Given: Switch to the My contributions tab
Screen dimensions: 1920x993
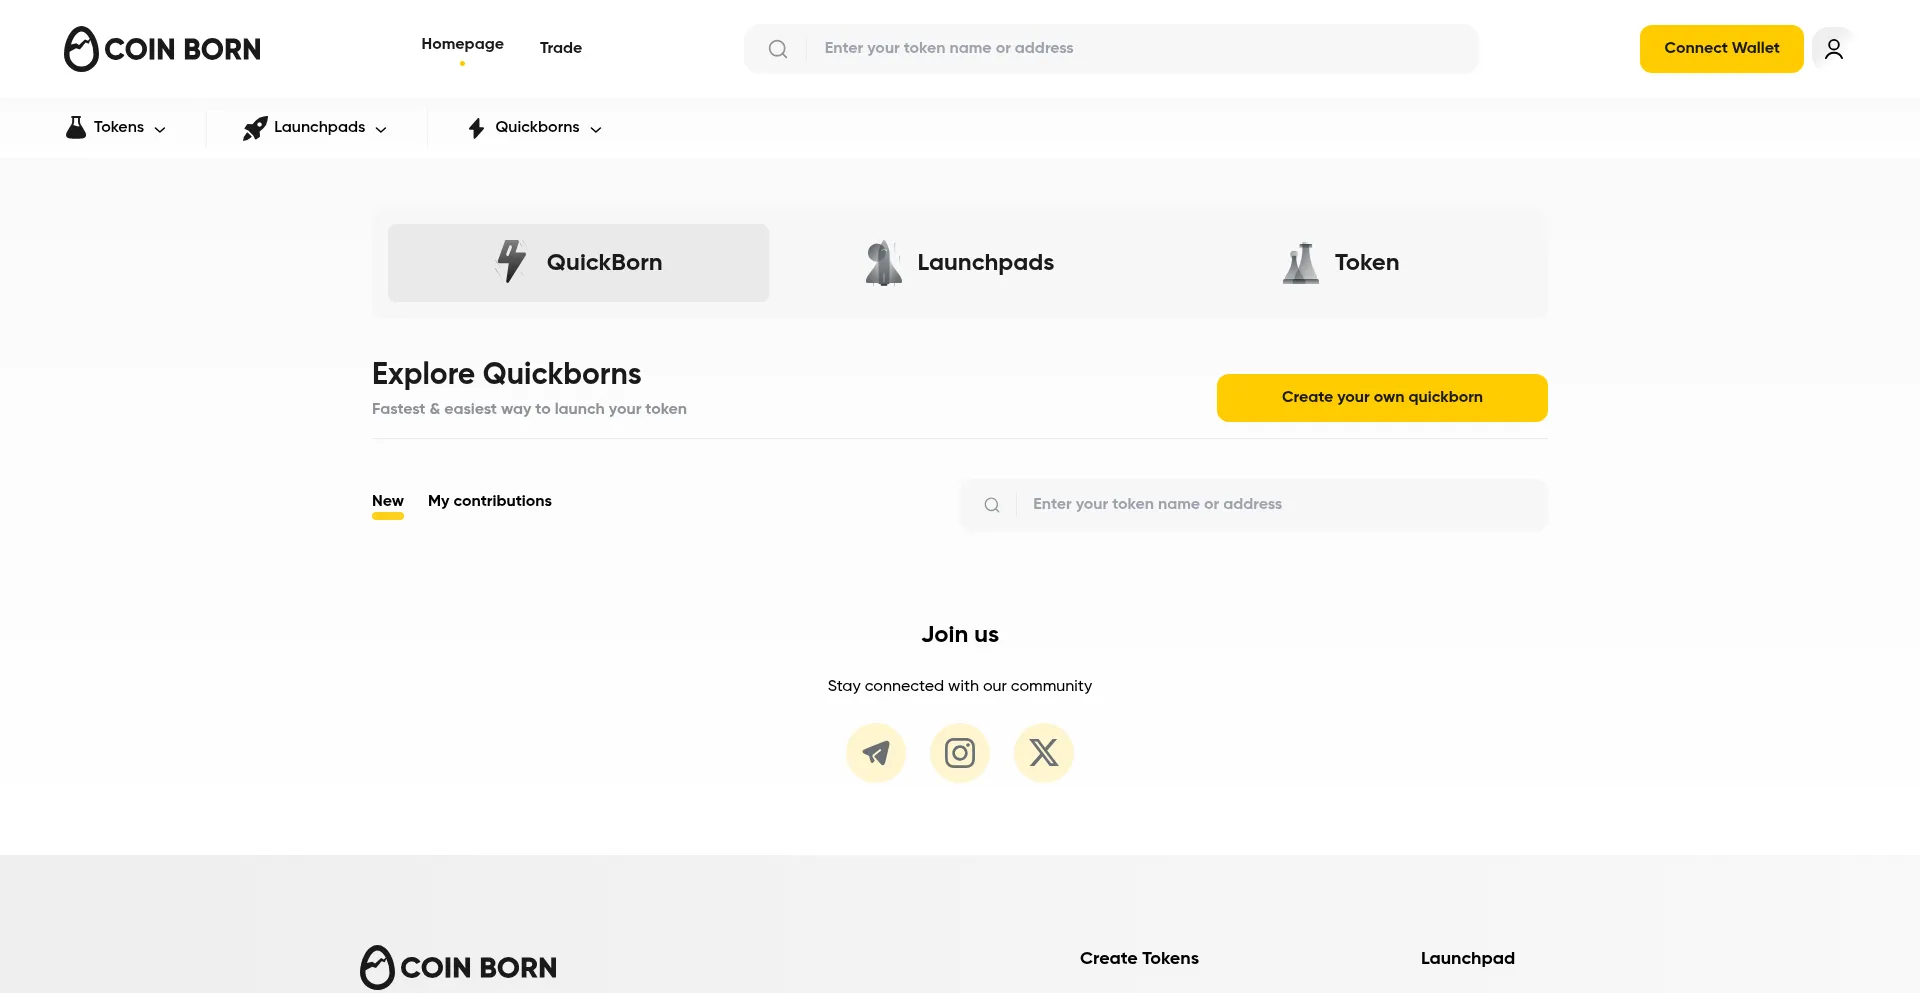Looking at the screenshot, I should click(489, 501).
